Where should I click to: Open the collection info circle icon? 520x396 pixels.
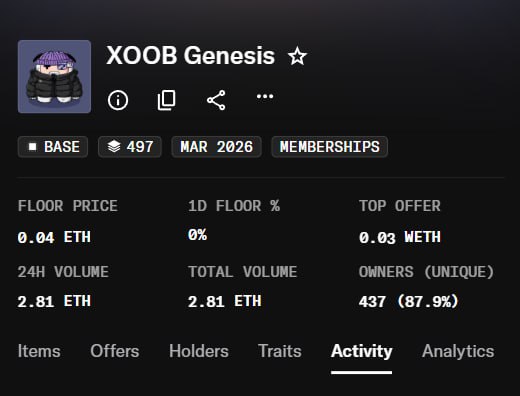[118, 100]
